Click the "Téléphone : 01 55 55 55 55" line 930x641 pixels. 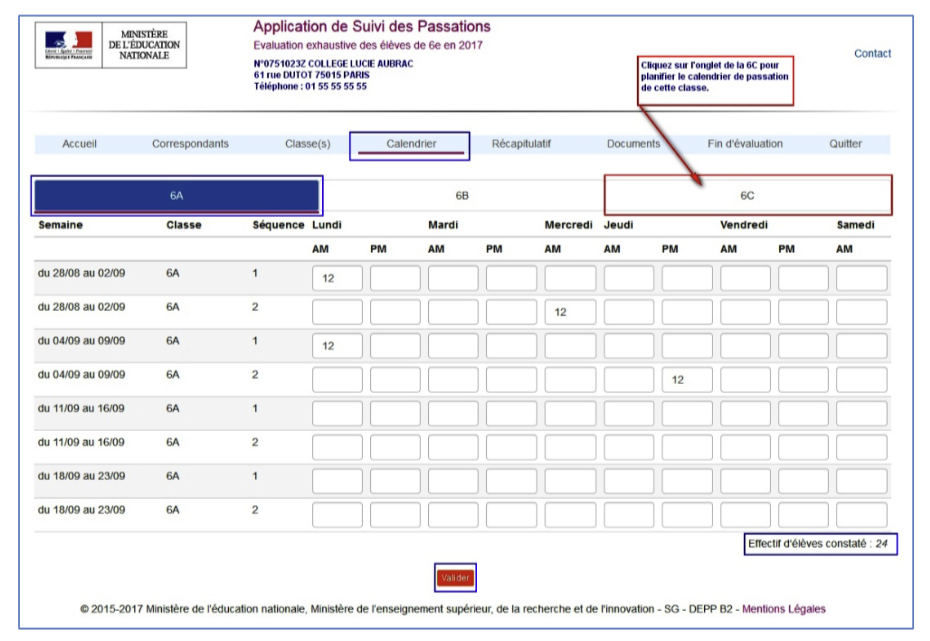(x=310, y=86)
